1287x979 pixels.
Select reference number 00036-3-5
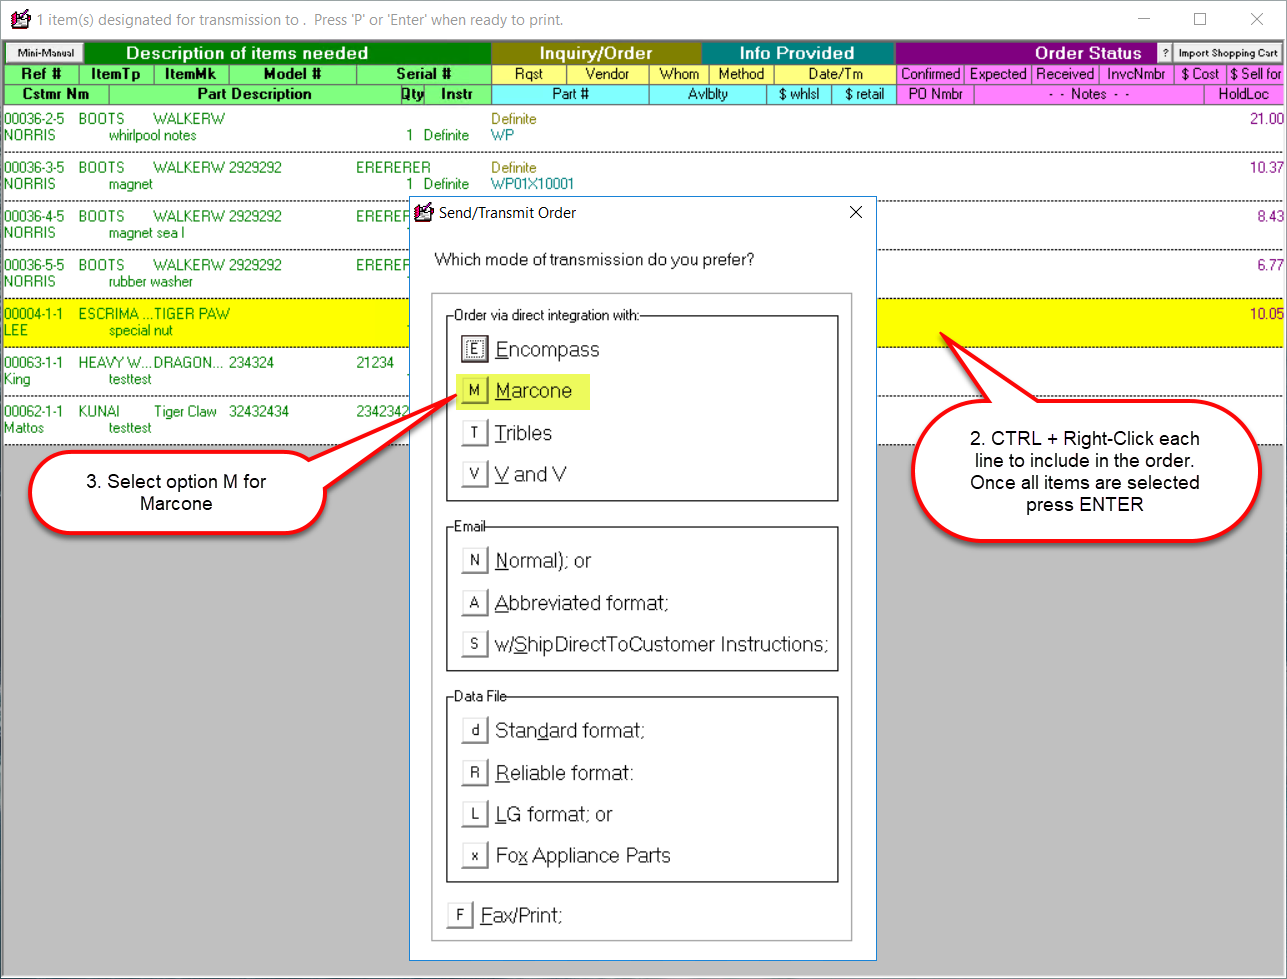coord(35,168)
